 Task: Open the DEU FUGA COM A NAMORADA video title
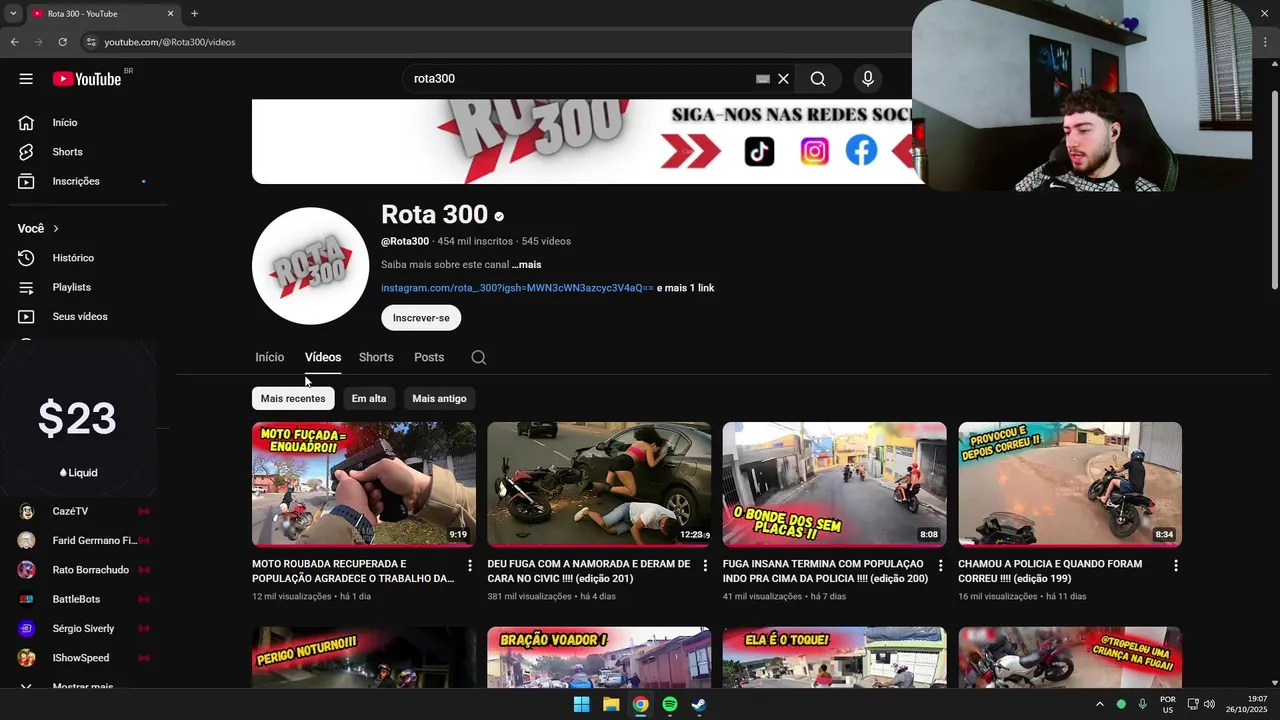click(x=589, y=571)
